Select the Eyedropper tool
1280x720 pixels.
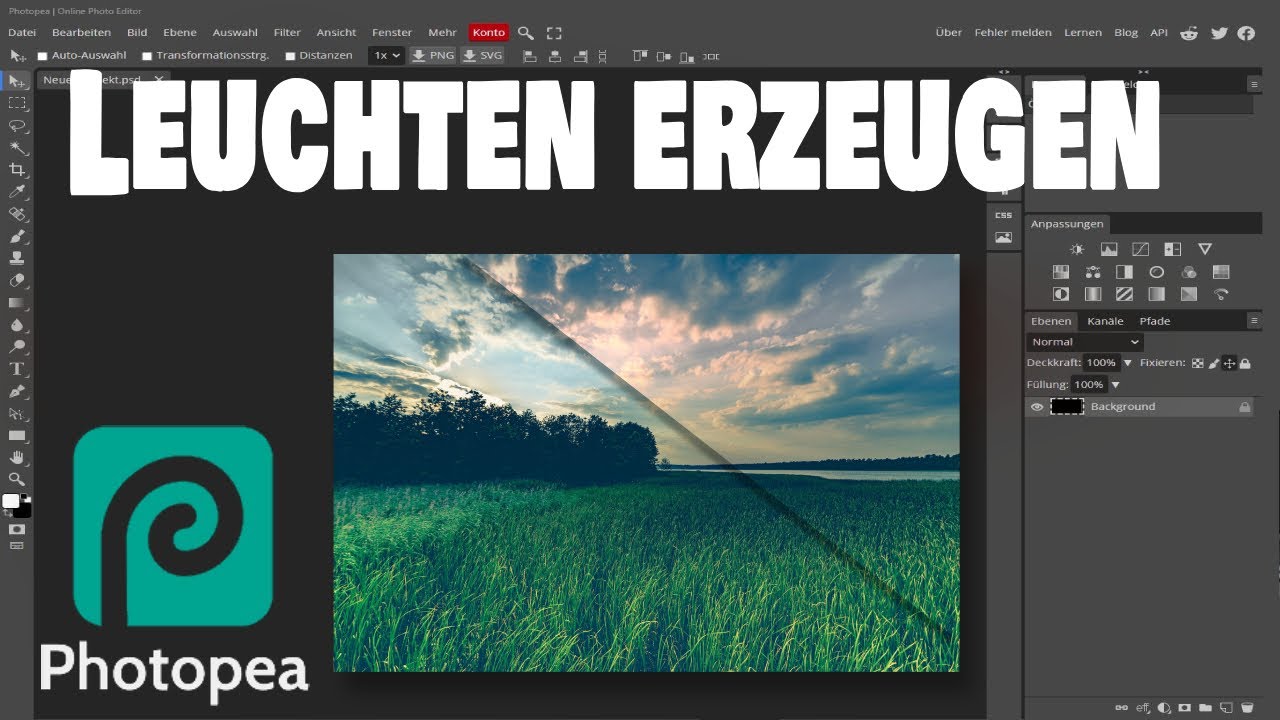pos(17,191)
